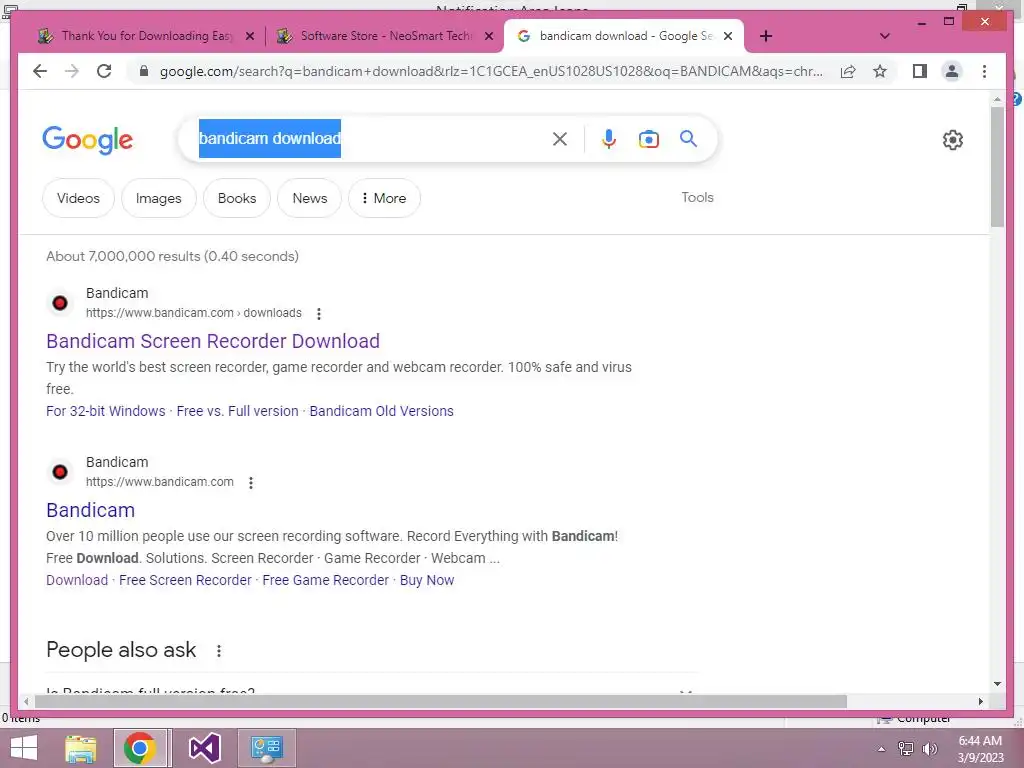Open the search Tools options
Image resolution: width=1024 pixels, height=768 pixels.
(697, 197)
